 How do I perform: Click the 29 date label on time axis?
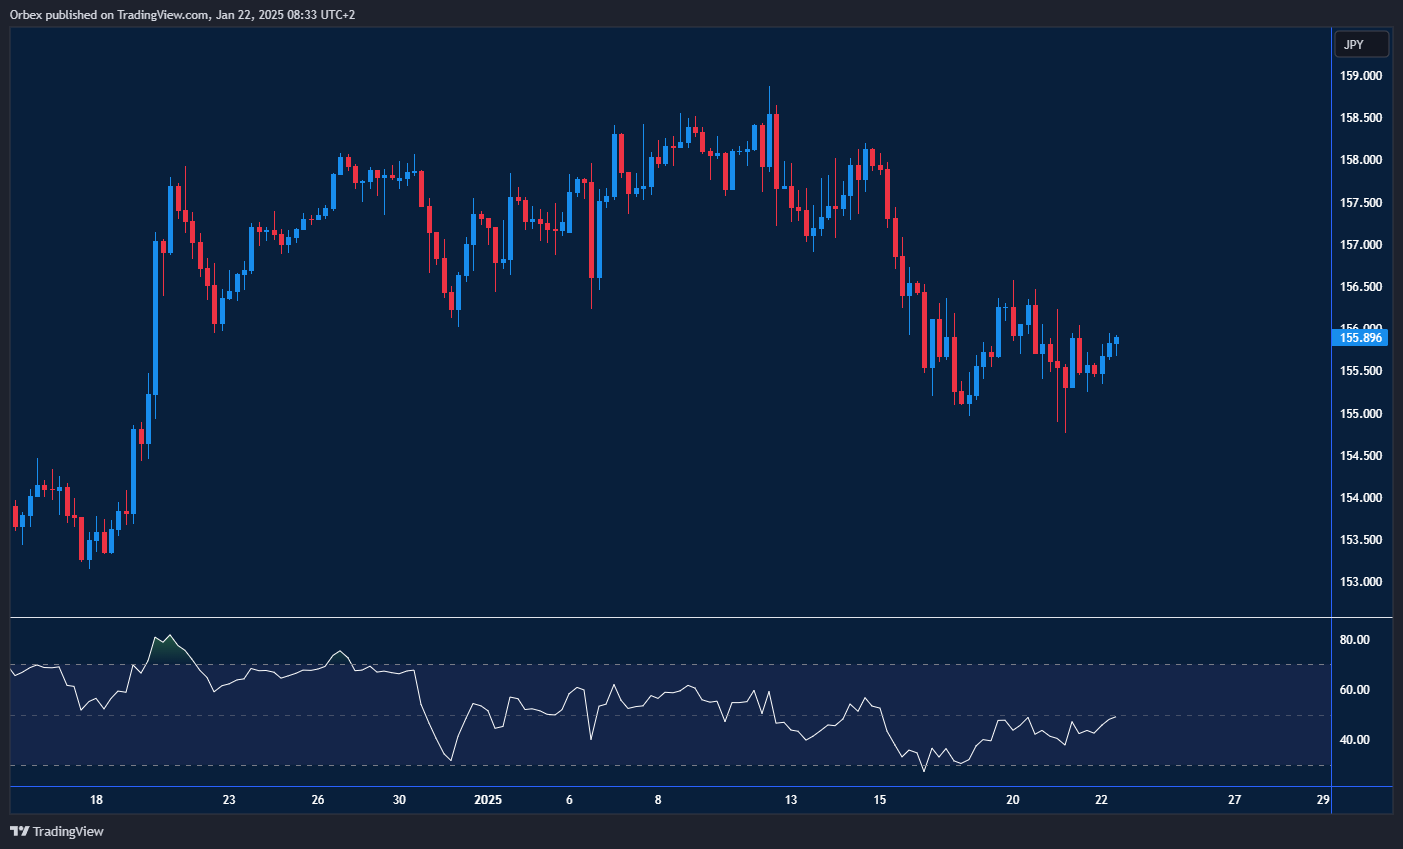1322,800
